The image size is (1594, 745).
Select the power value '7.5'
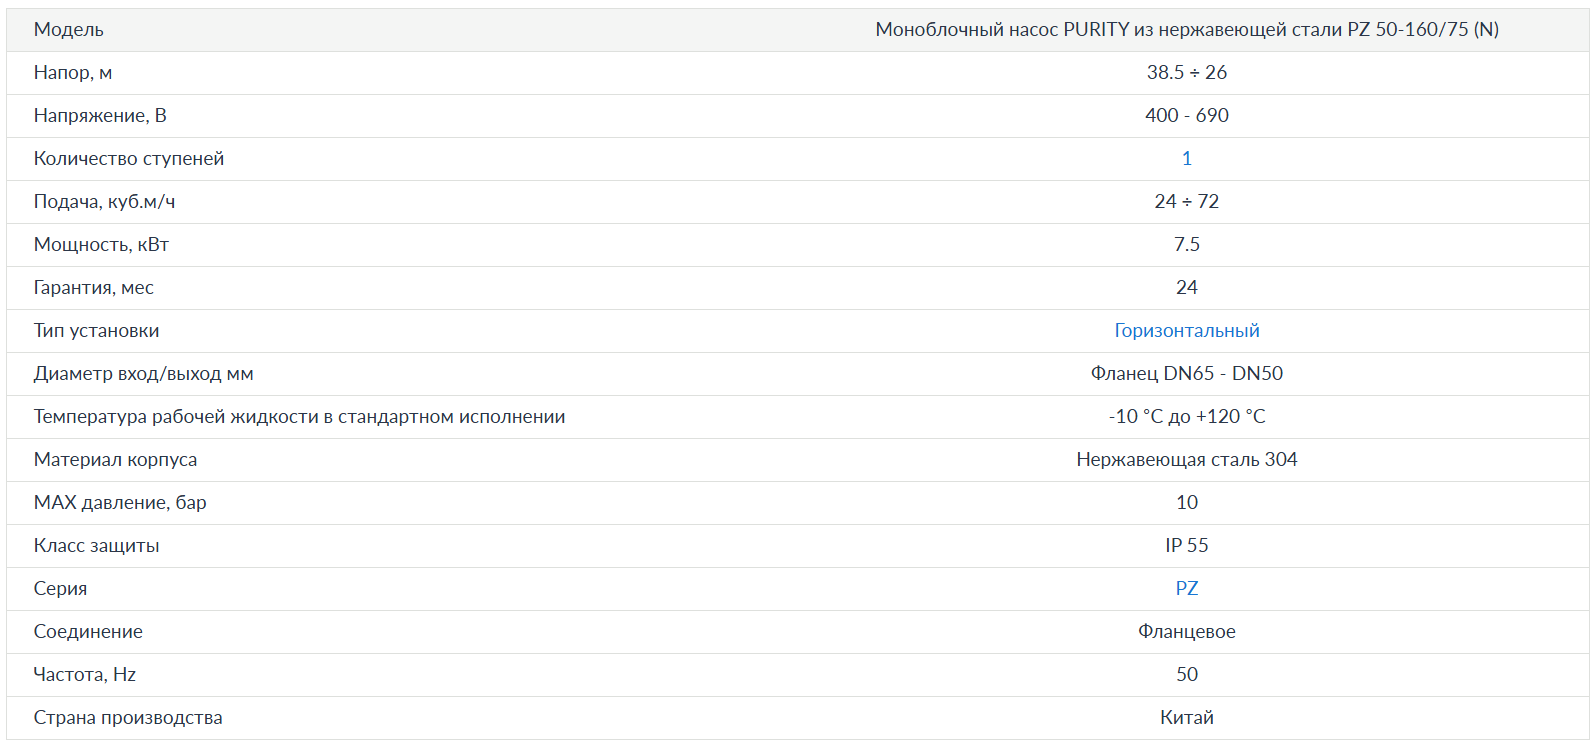click(x=1186, y=244)
